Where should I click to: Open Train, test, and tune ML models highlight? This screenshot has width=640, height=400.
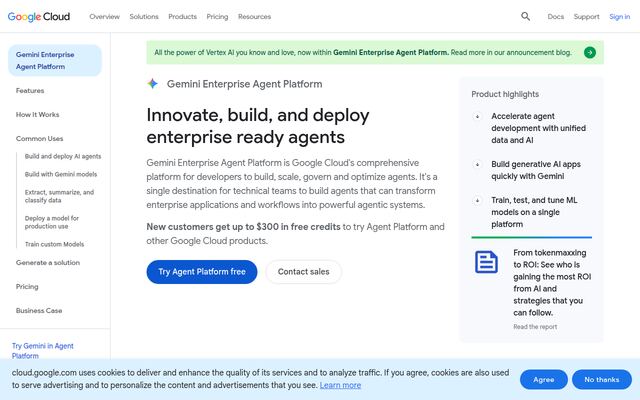[534, 212]
